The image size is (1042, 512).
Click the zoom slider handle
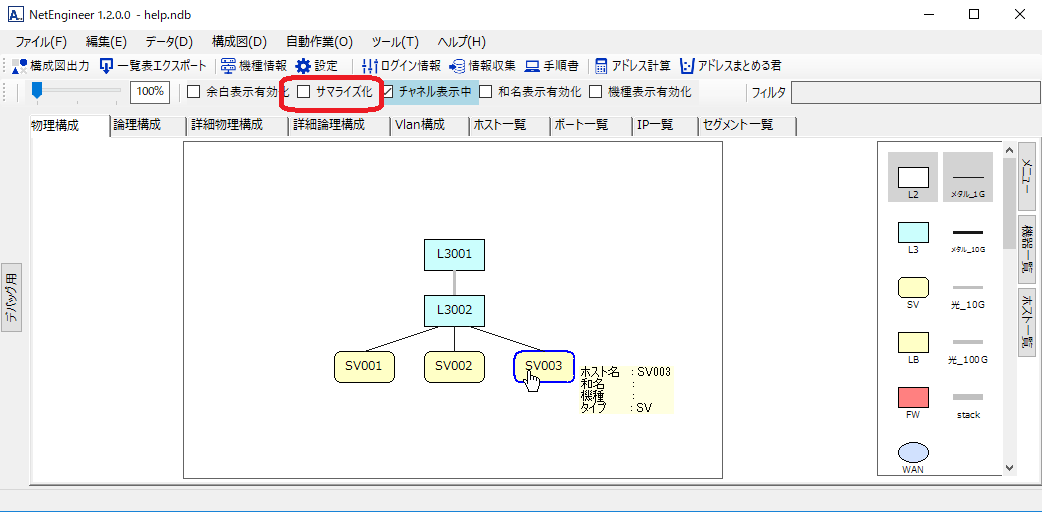[x=37, y=91]
